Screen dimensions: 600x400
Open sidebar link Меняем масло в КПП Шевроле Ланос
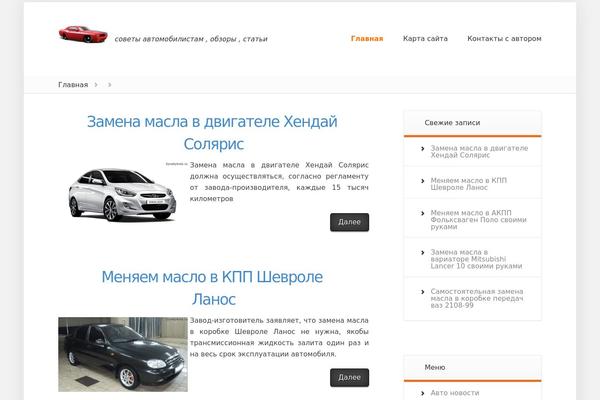(x=468, y=184)
